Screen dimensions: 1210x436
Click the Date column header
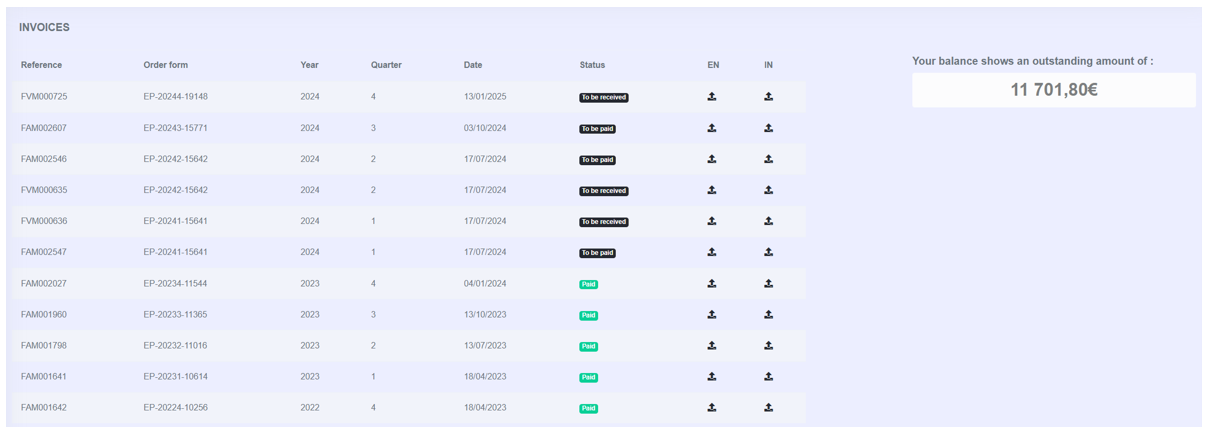point(473,65)
